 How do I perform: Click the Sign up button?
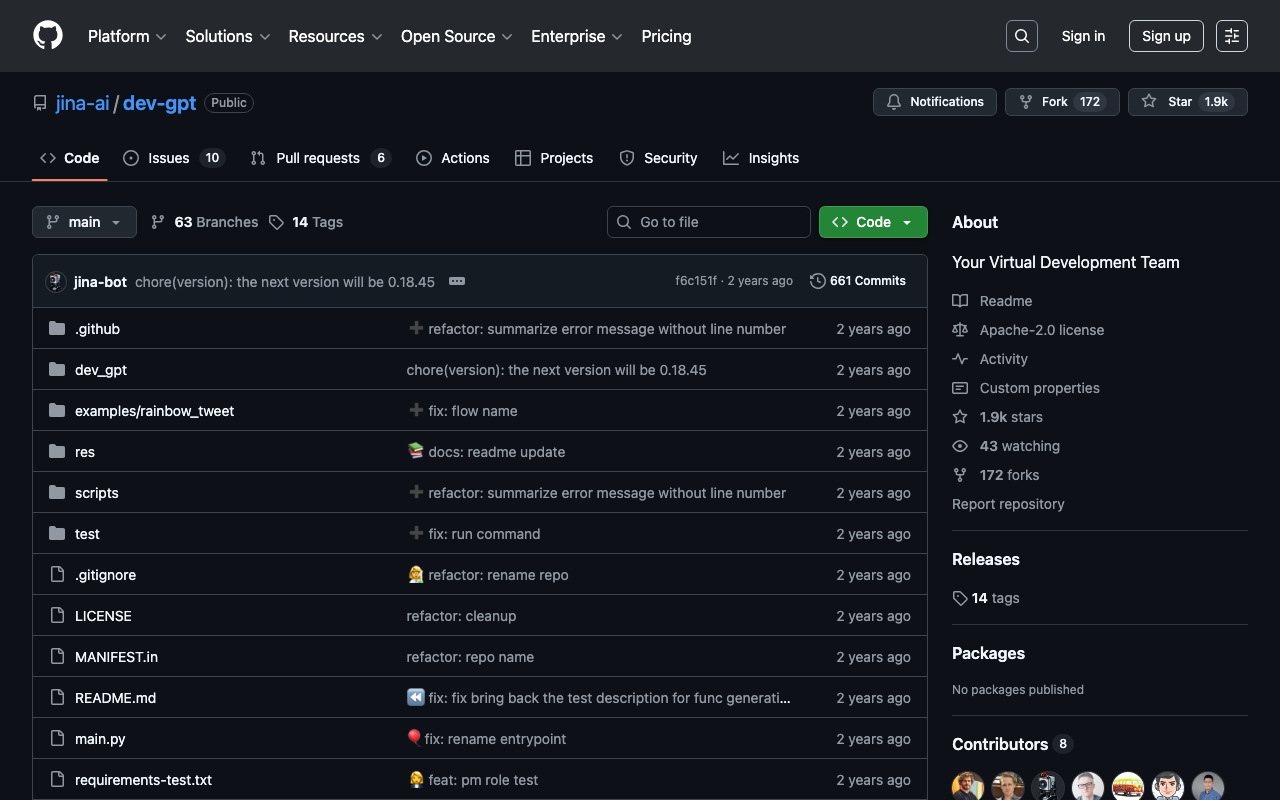pyautogui.click(x=1165, y=36)
